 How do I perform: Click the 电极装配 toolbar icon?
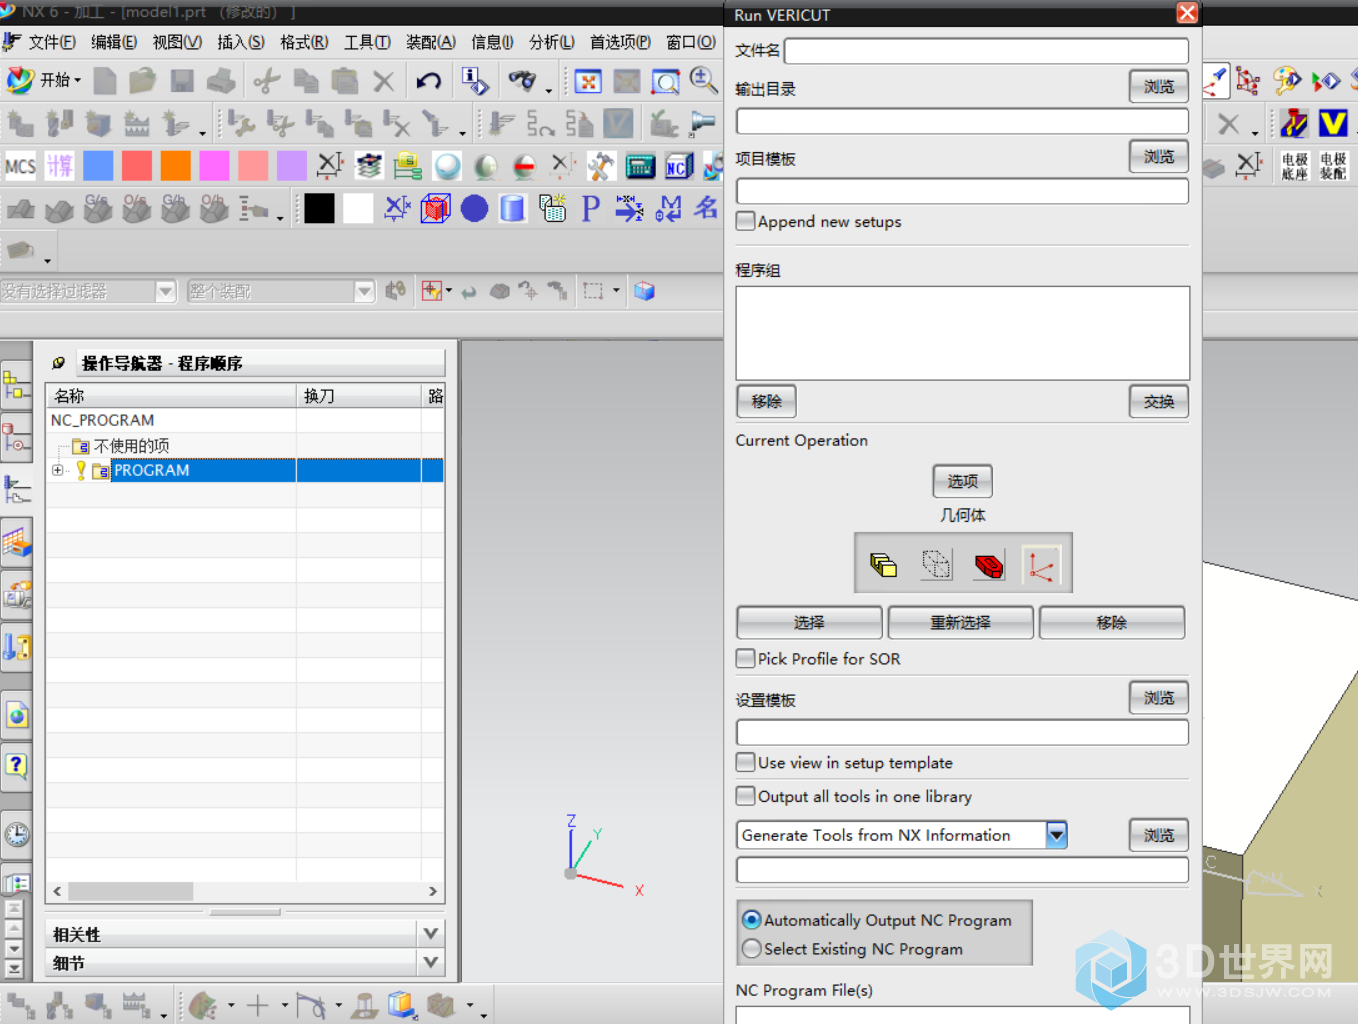coord(1333,166)
